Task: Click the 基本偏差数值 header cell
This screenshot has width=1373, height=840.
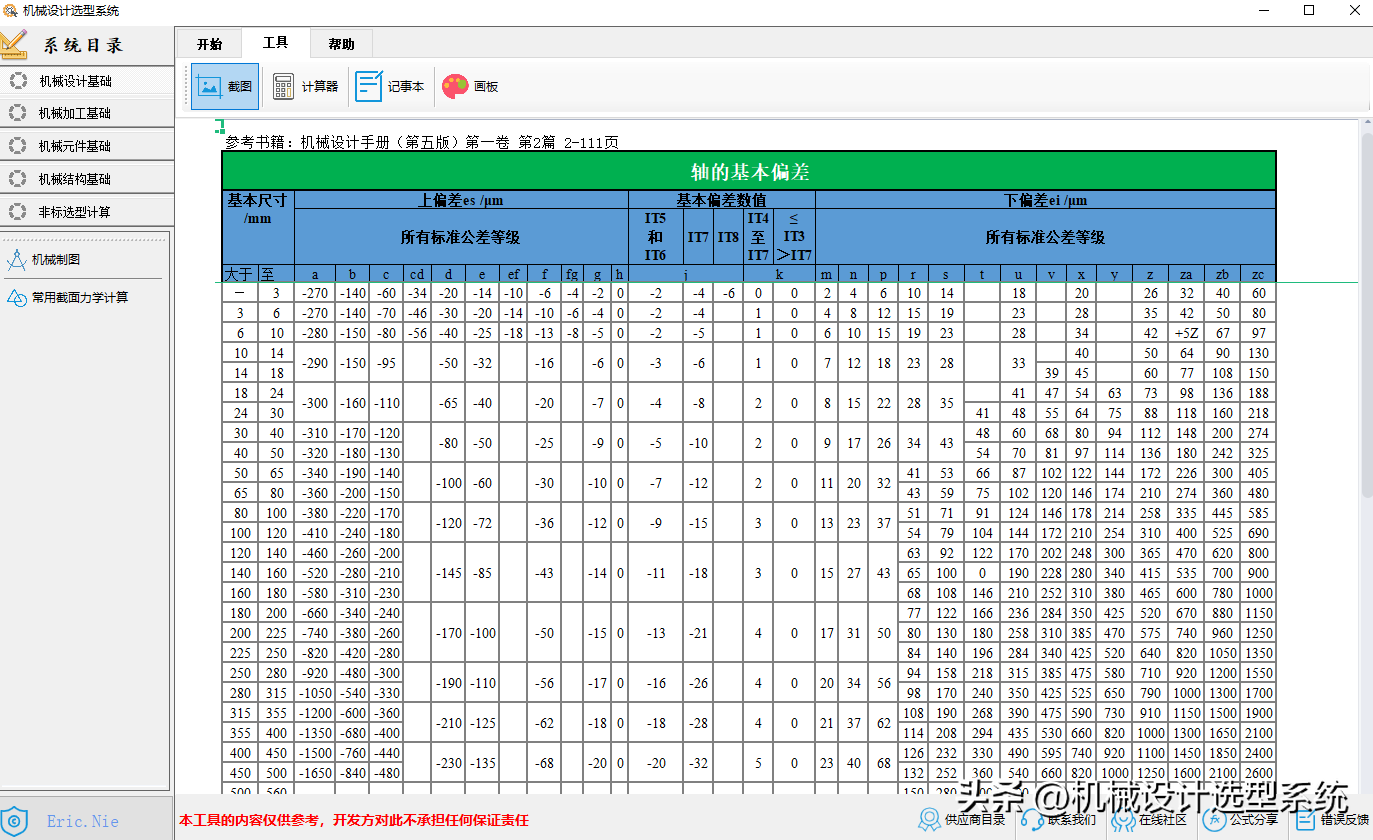Action: tap(722, 200)
